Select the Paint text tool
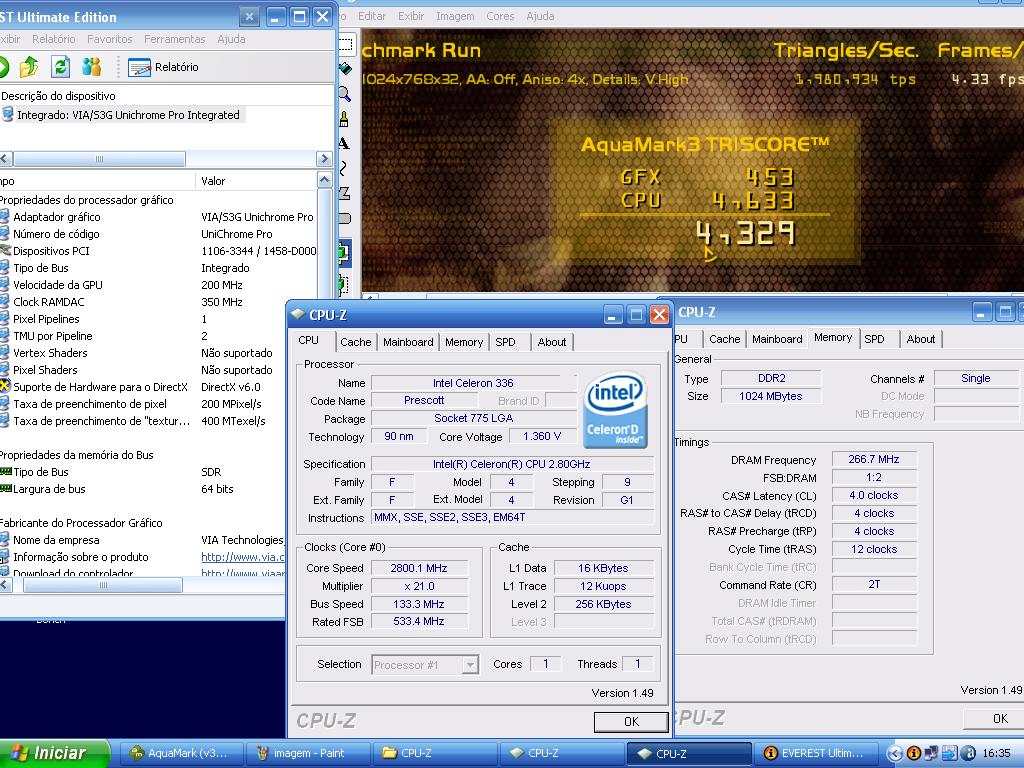The height and width of the screenshot is (768, 1024). pyautogui.click(x=344, y=144)
